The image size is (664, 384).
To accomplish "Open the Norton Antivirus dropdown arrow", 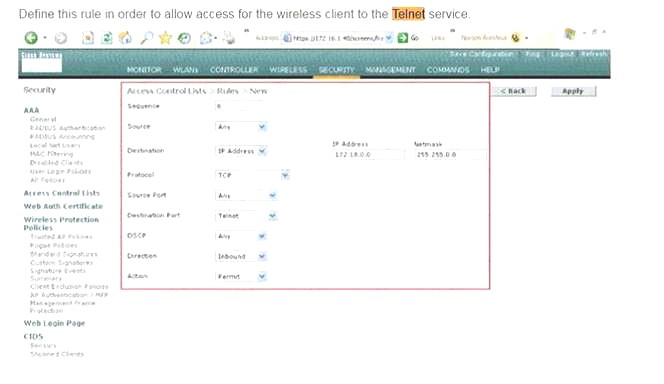I will coord(526,38).
